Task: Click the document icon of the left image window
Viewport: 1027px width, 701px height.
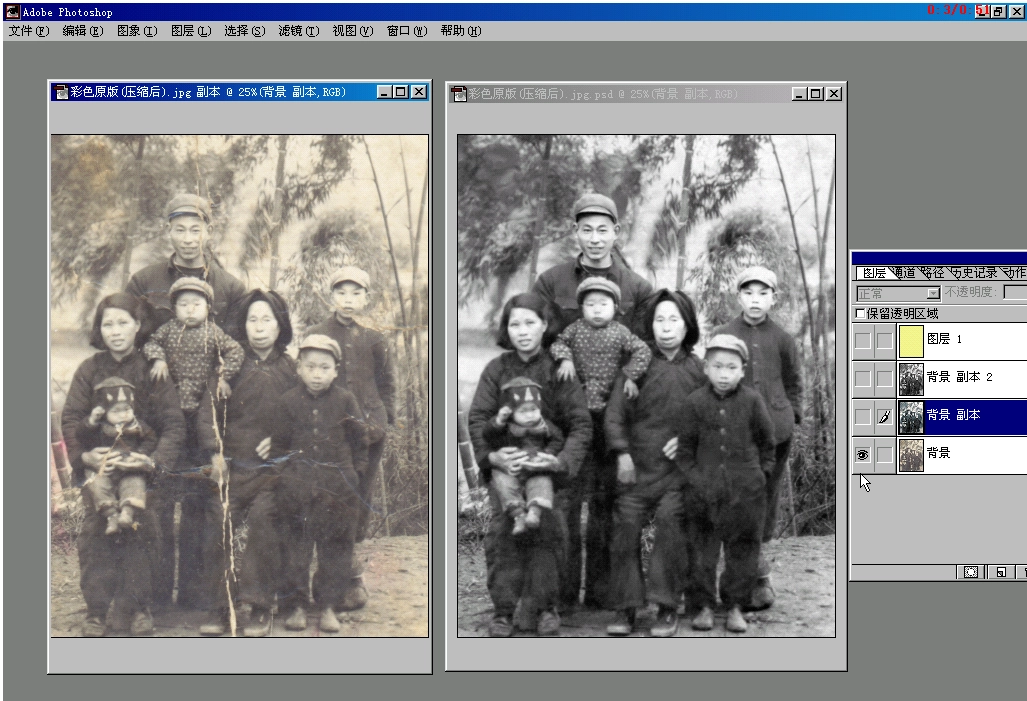Action: tap(60, 92)
